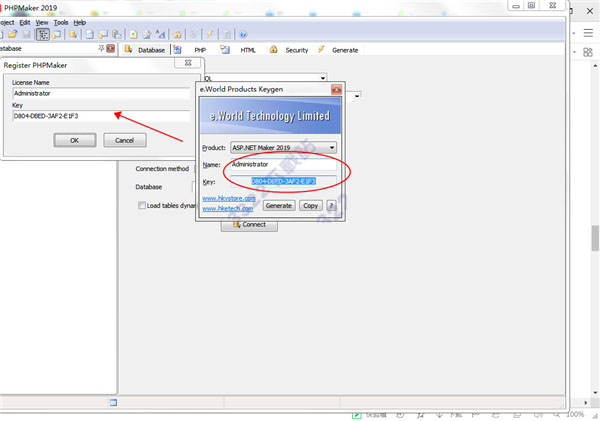Close the Database side panel
Screen dimensions: 600x421
point(110,48)
